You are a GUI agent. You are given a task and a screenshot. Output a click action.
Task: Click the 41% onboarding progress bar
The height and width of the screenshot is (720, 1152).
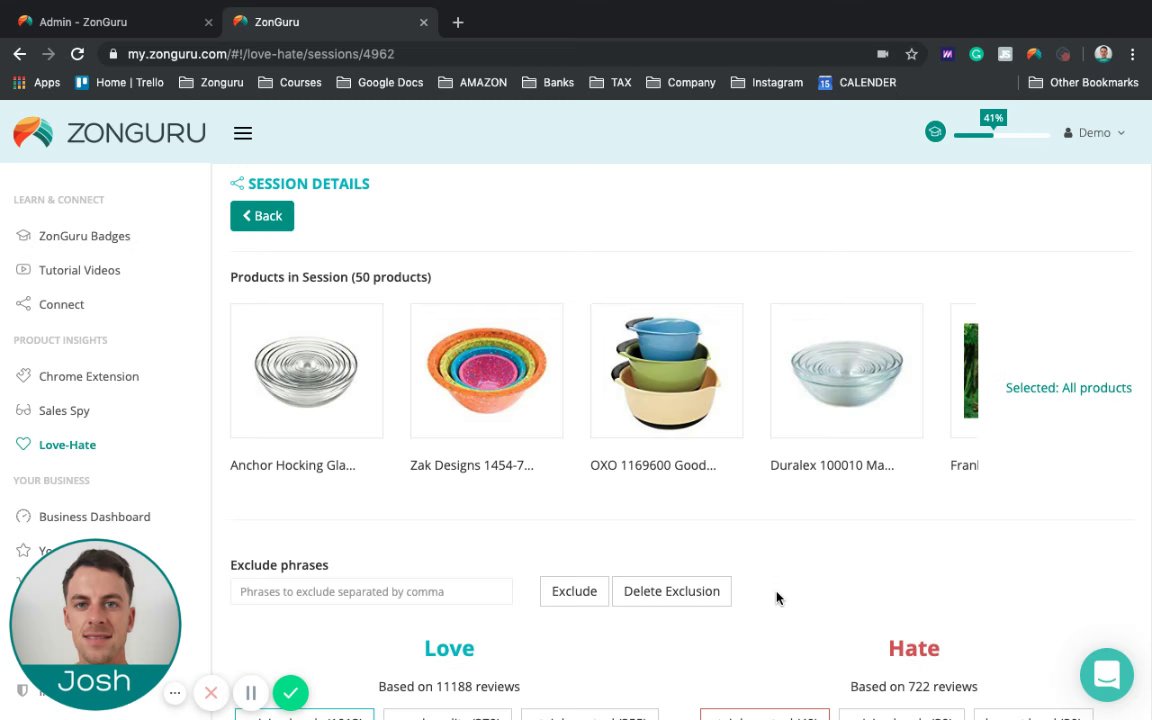[x=1001, y=134]
